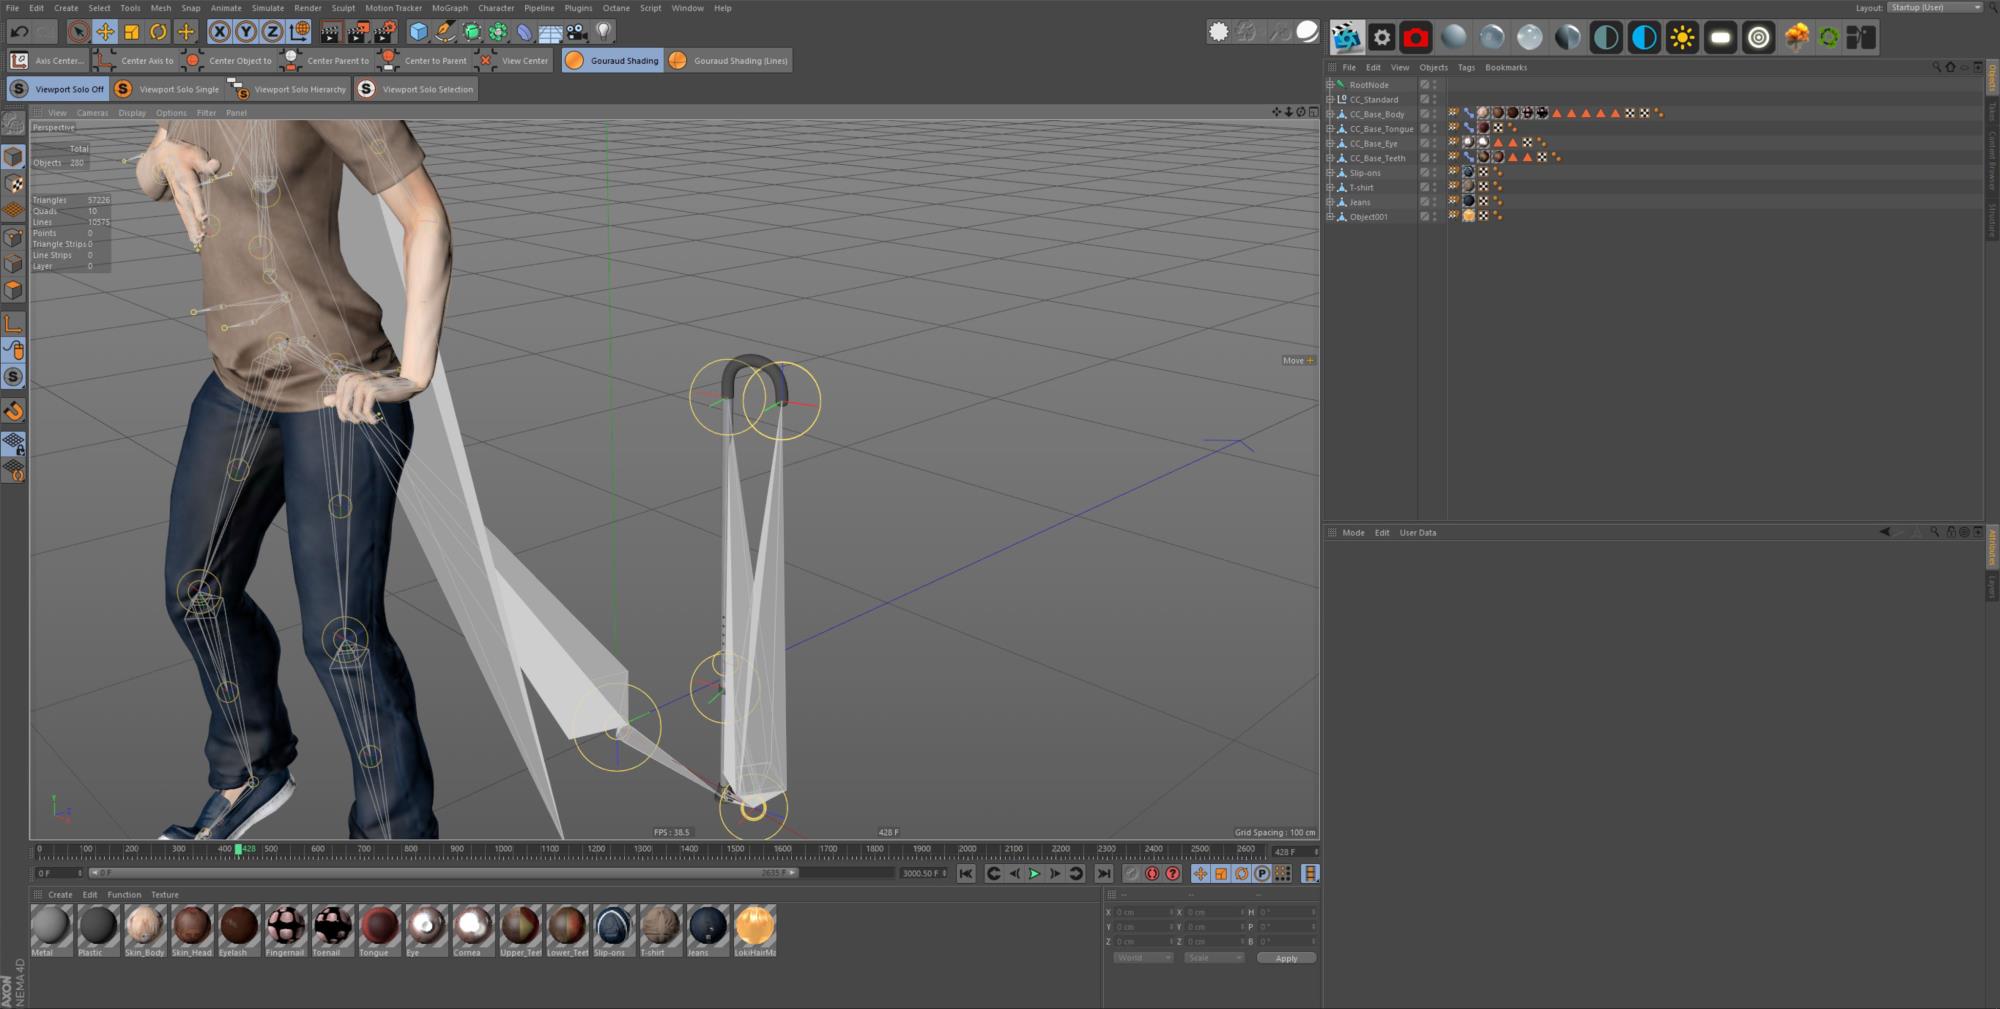The image size is (2000, 1009).
Task: Toggle the Z axis lock
Action: tap(272, 32)
